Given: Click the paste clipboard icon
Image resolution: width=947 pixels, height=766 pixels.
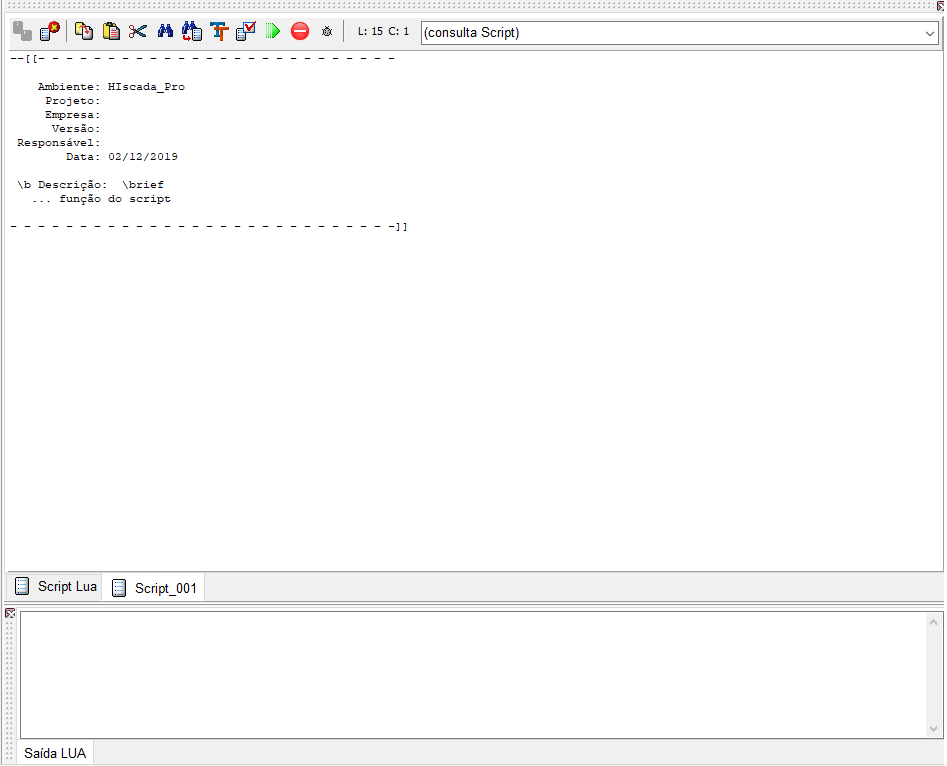Looking at the screenshot, I should coord(111,31).
